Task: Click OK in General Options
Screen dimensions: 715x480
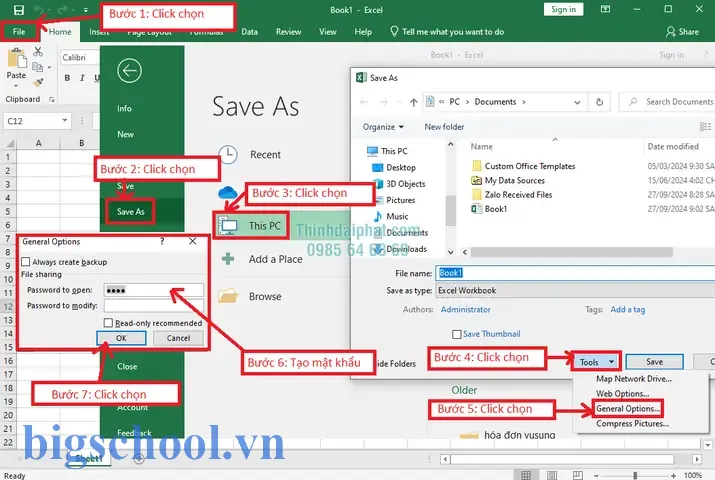Action: pyautogui.click(x=121, y=338)
